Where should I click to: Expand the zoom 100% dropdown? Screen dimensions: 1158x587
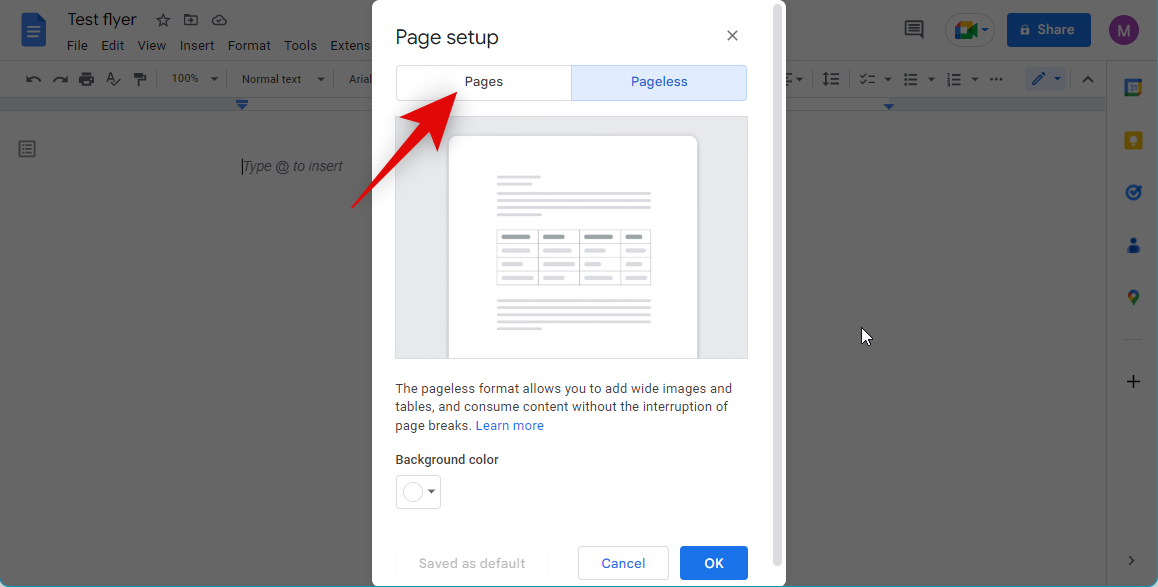point(192,79)
